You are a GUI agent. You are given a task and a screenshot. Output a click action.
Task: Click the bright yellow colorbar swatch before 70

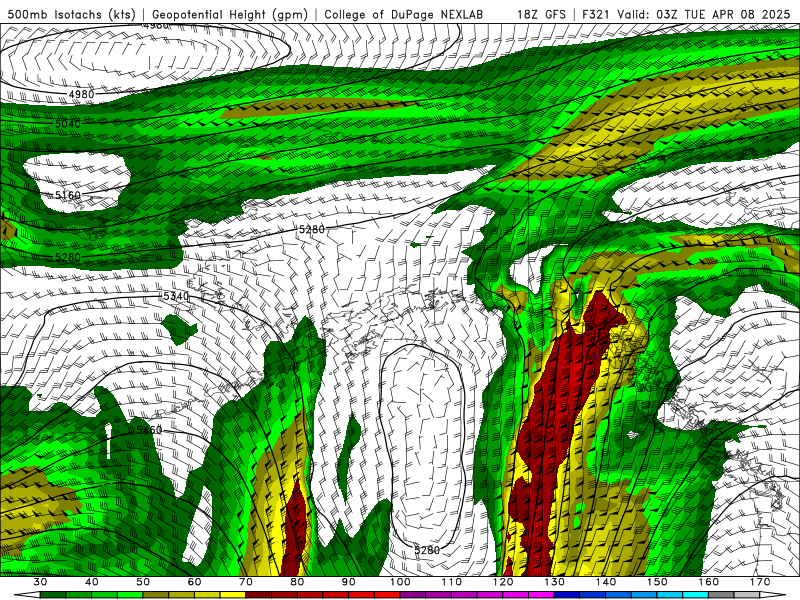[x=233, y=595]
